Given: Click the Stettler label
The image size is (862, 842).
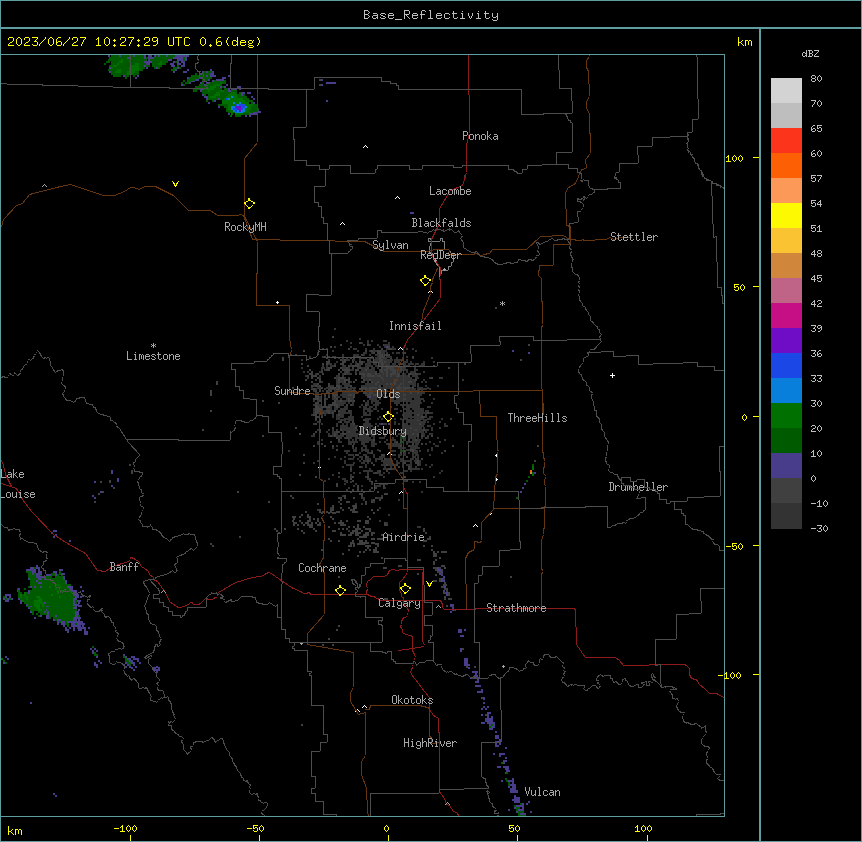Looking at the screenshot, I should pos(634,237).
